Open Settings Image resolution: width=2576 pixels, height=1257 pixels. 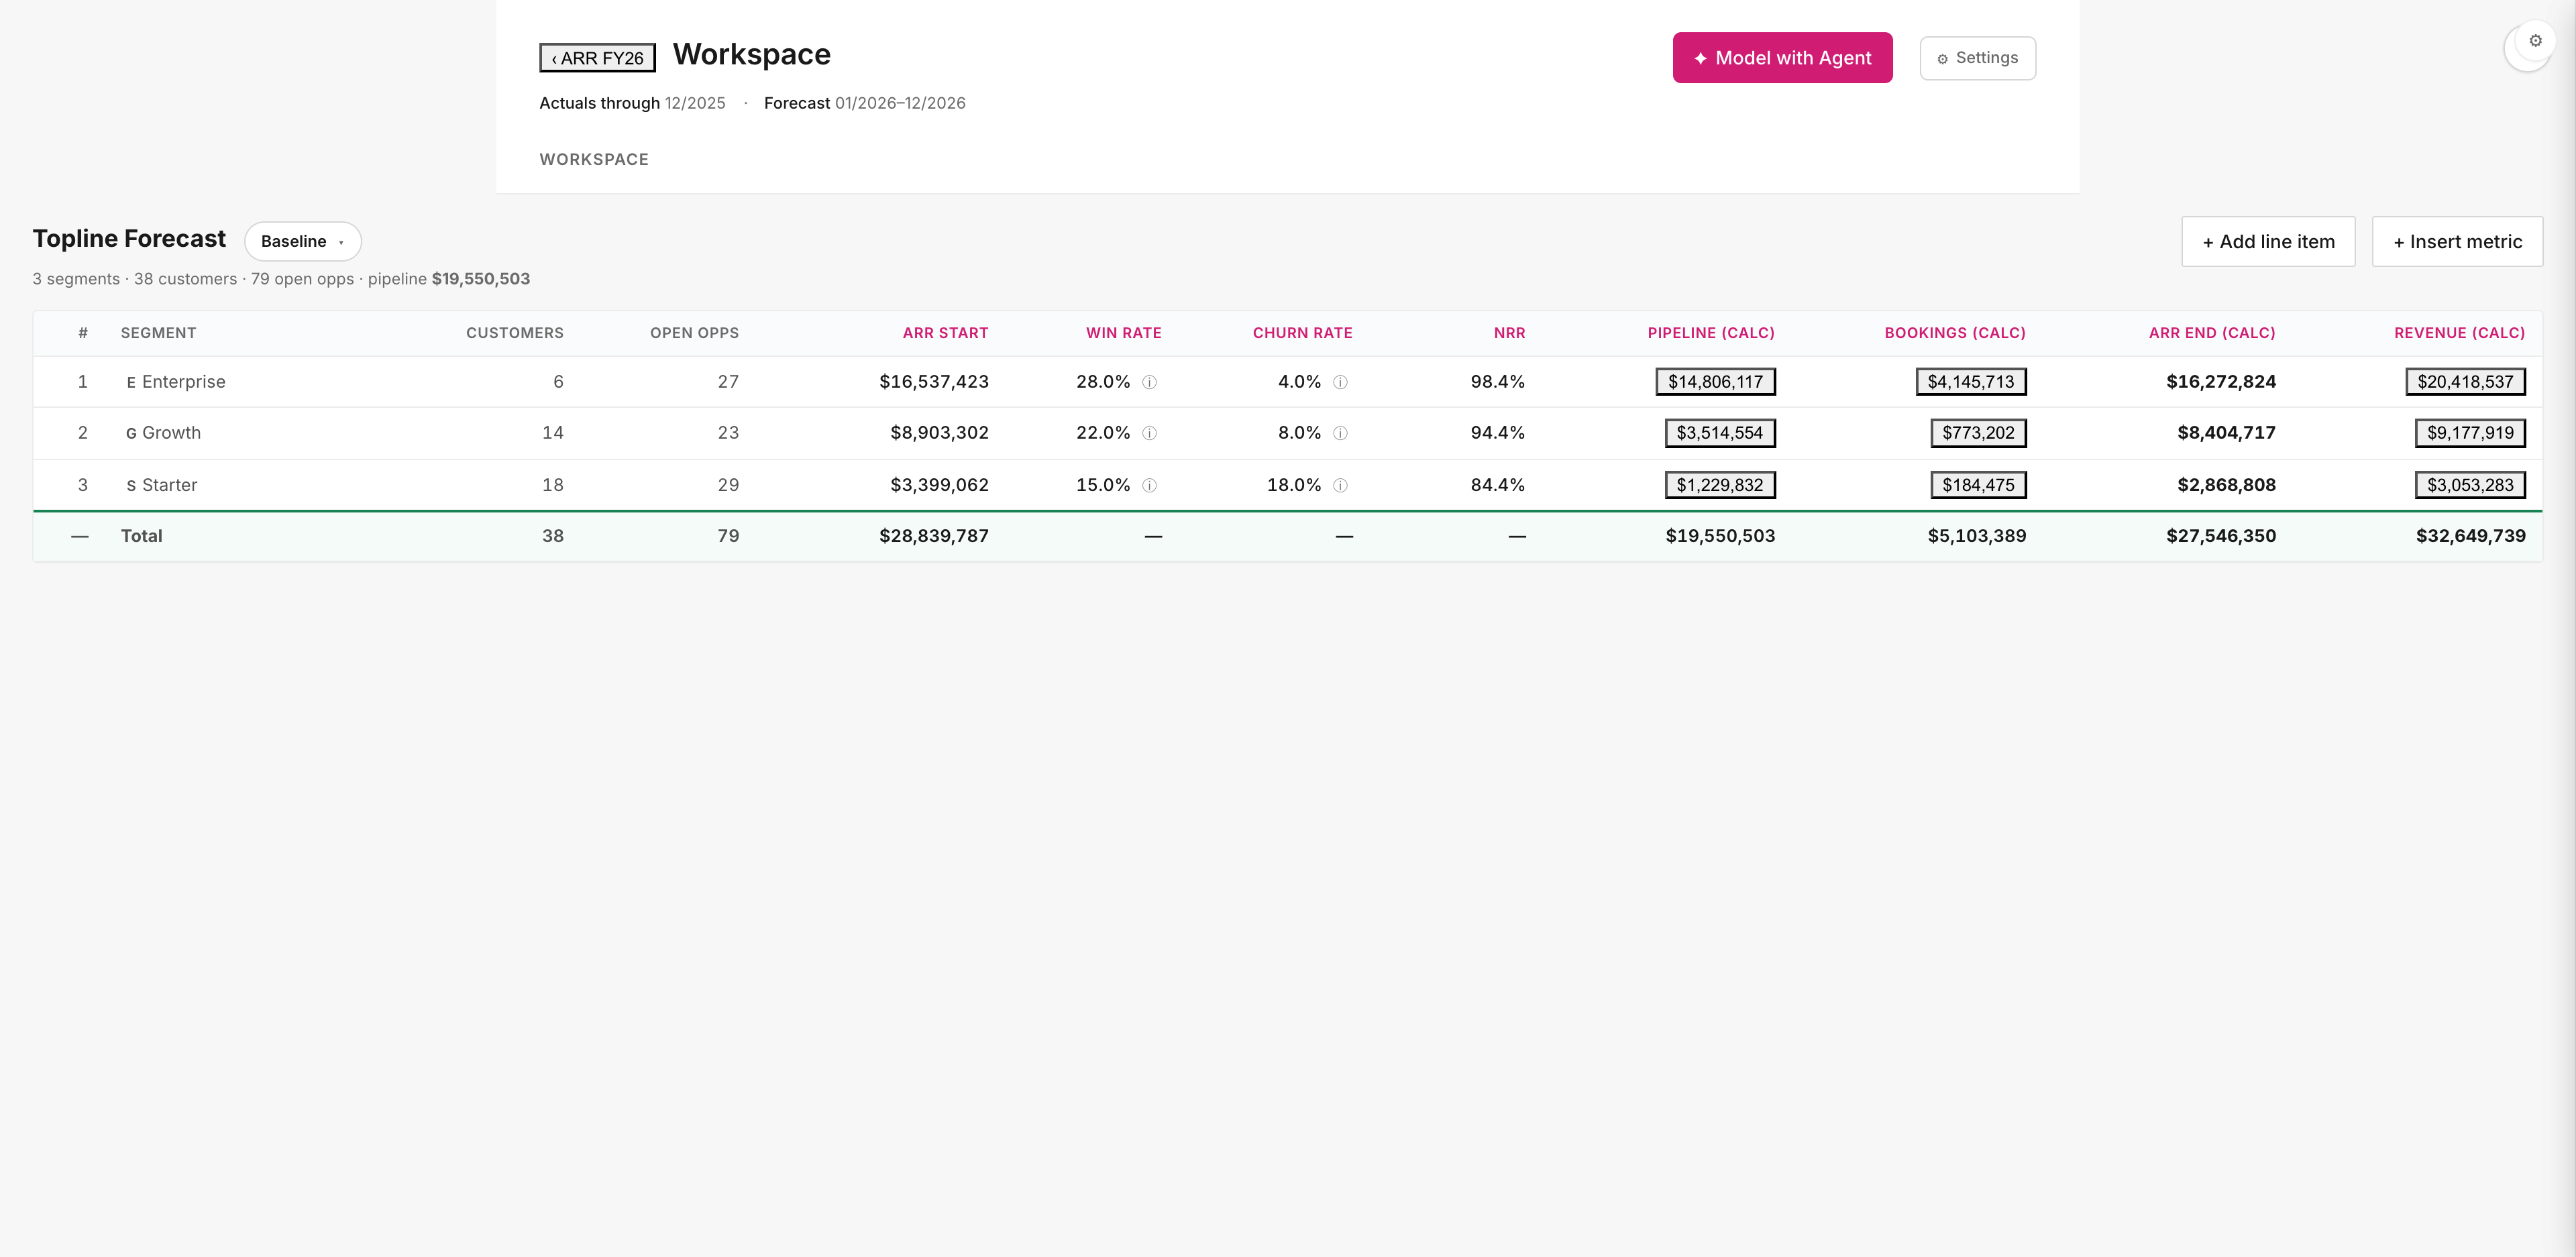point(1977,58)
